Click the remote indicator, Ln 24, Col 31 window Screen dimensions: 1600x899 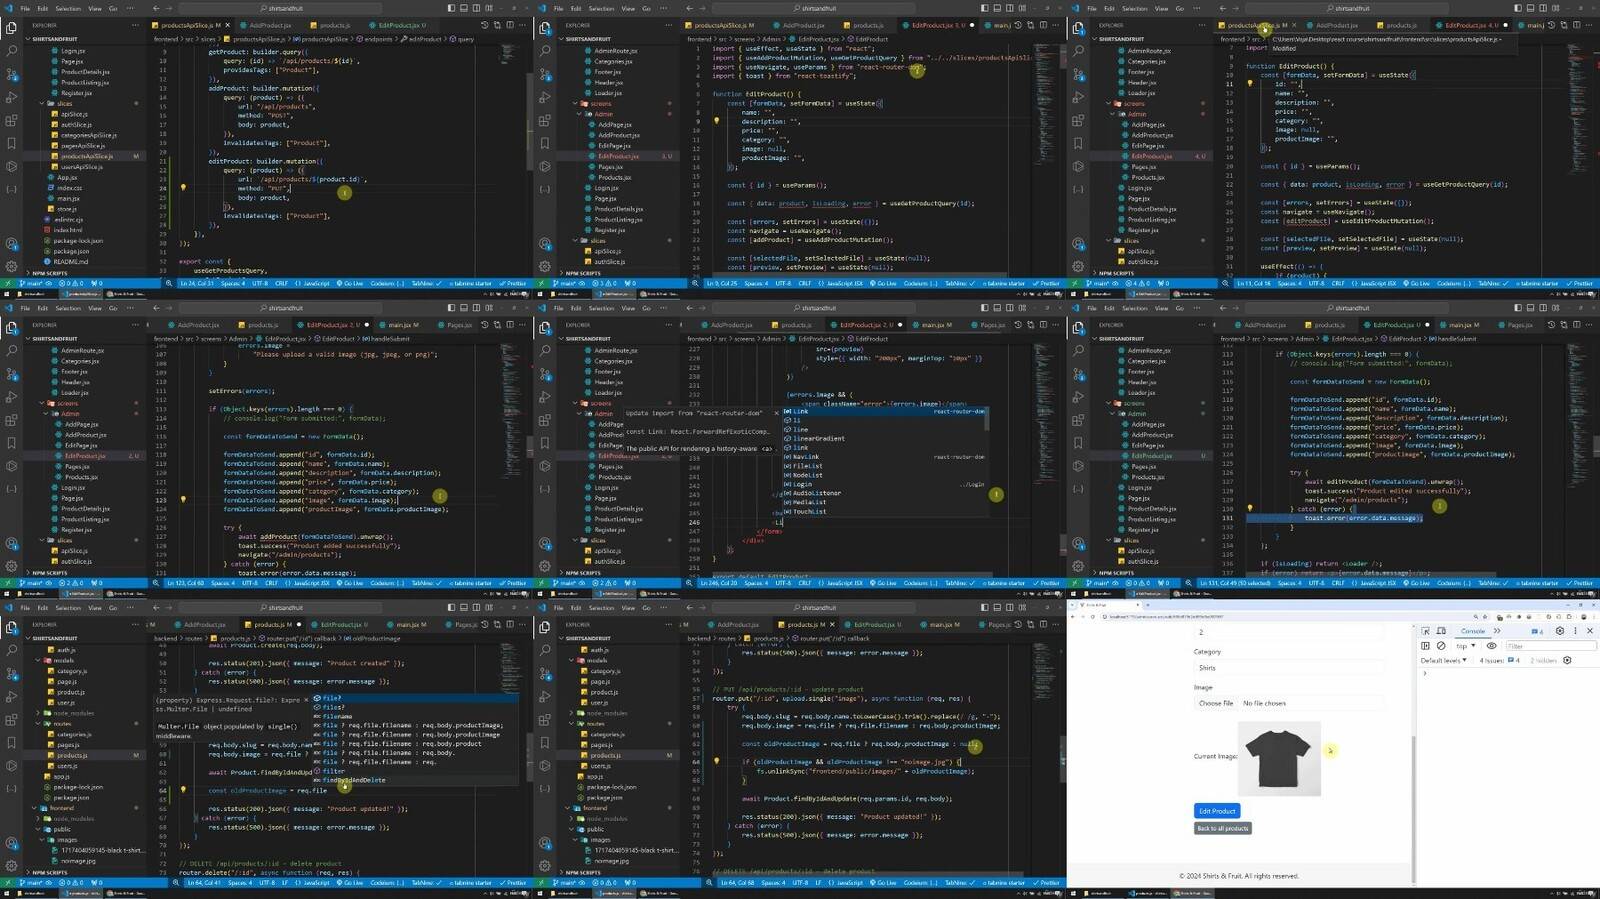[x=8, y=283]
